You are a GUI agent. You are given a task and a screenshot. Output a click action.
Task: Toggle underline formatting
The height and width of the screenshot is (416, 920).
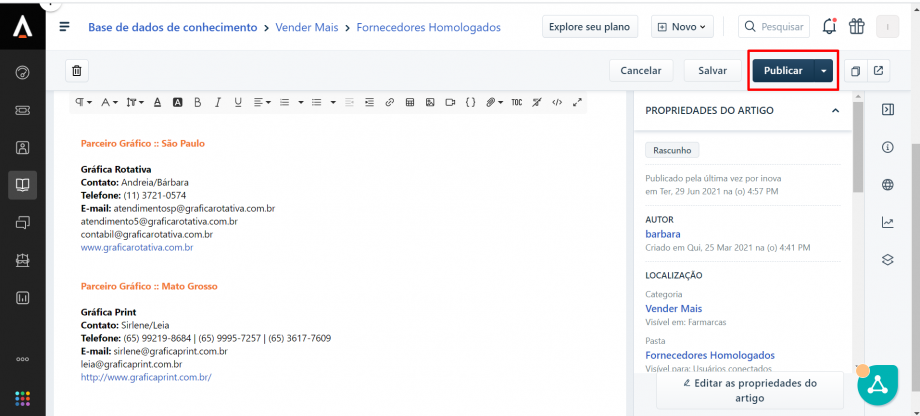coord(238,102)
